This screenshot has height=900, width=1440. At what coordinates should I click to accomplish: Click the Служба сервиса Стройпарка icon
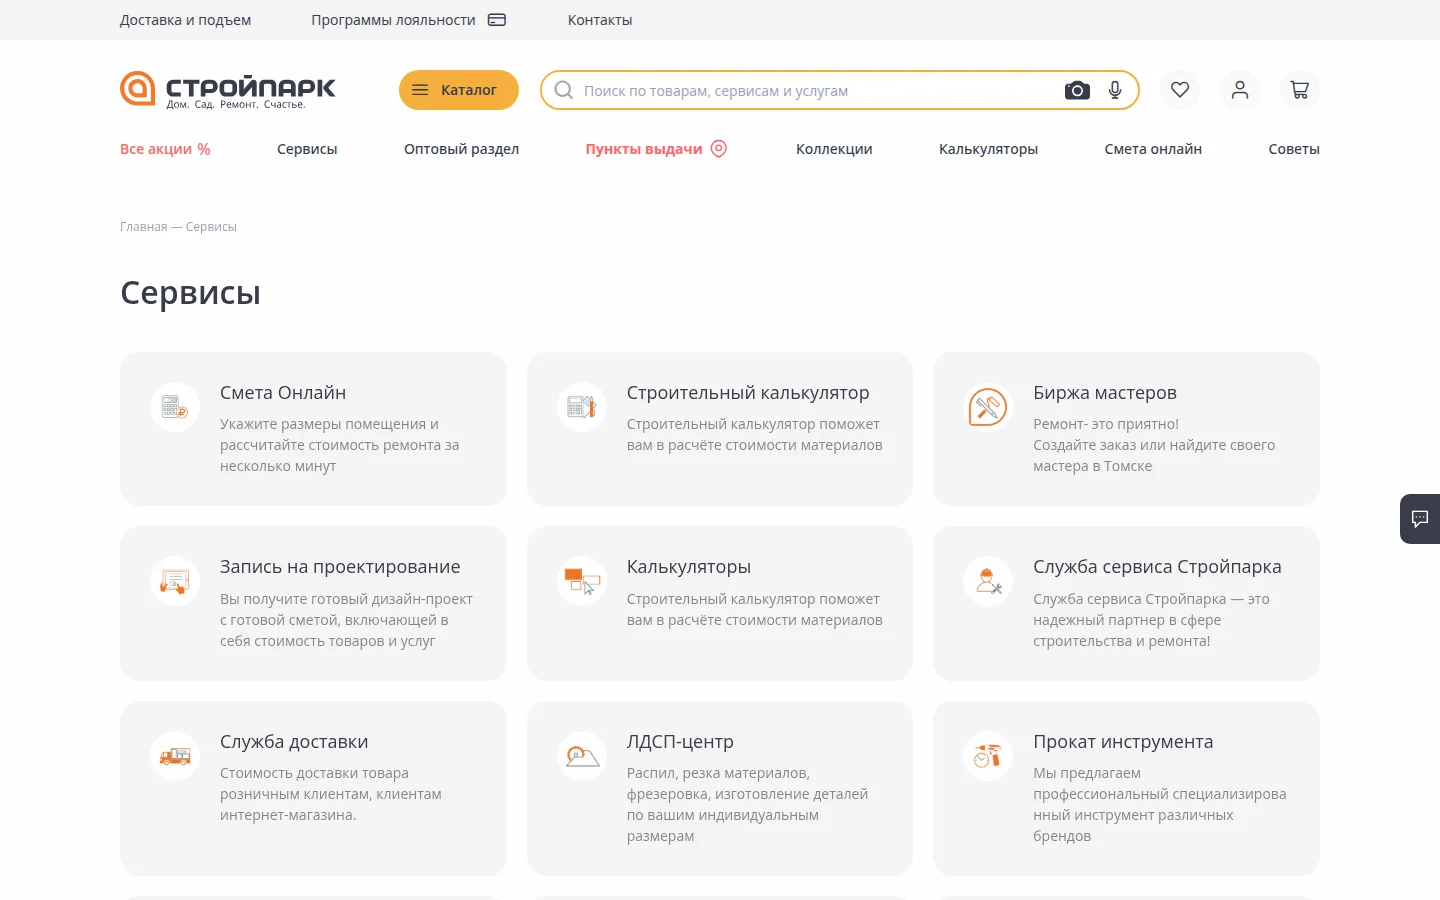pyautogui.click(x=988, y=581)
